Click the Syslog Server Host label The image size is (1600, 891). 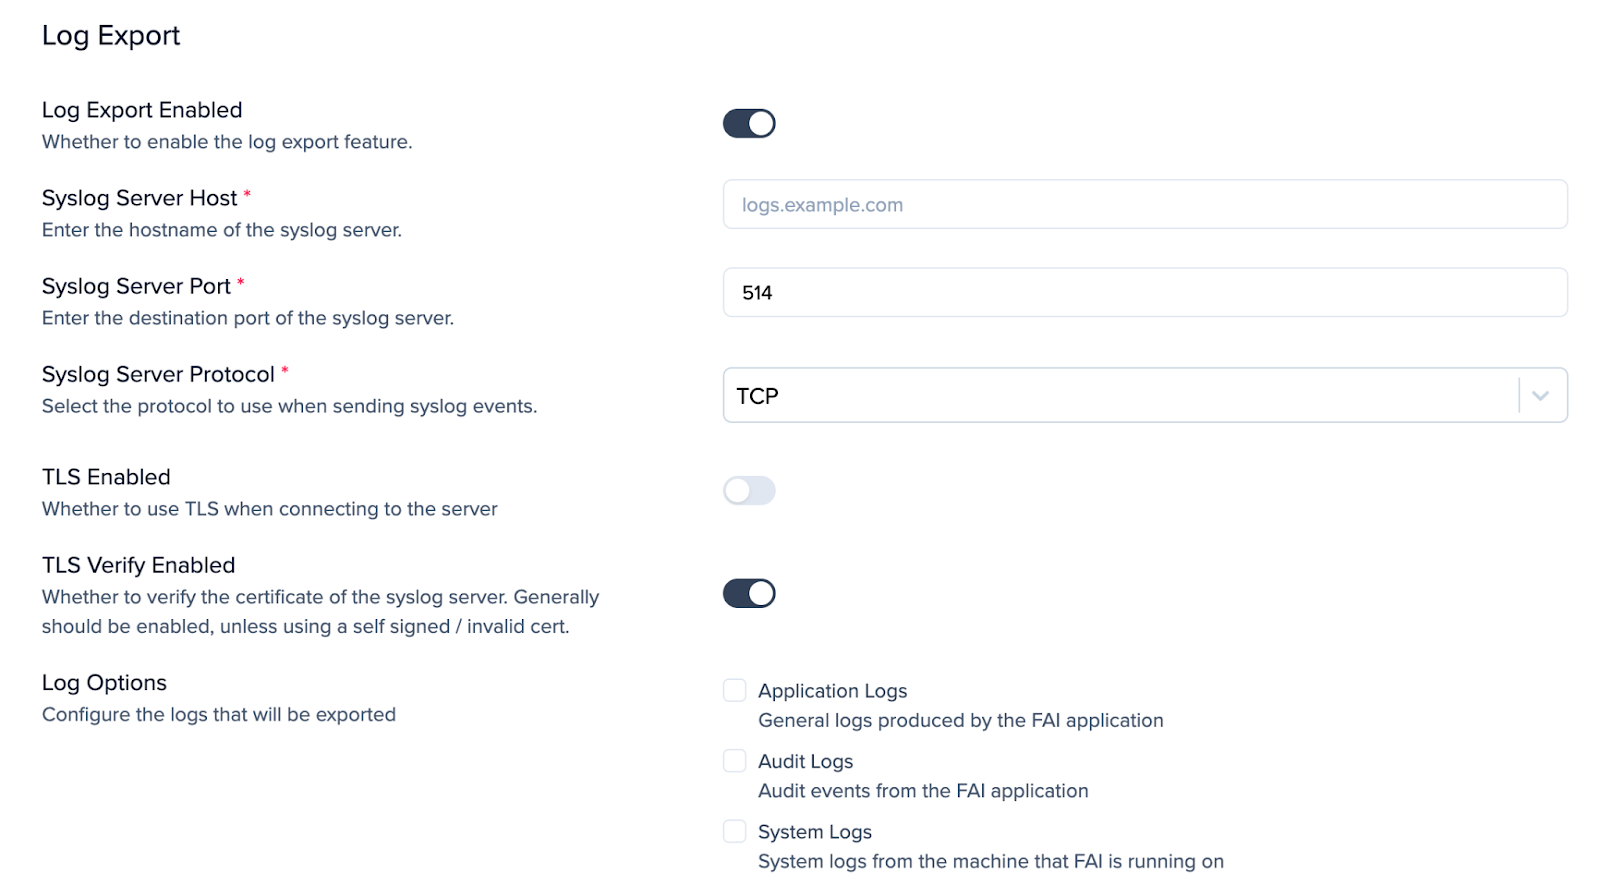tap(140, 198)
